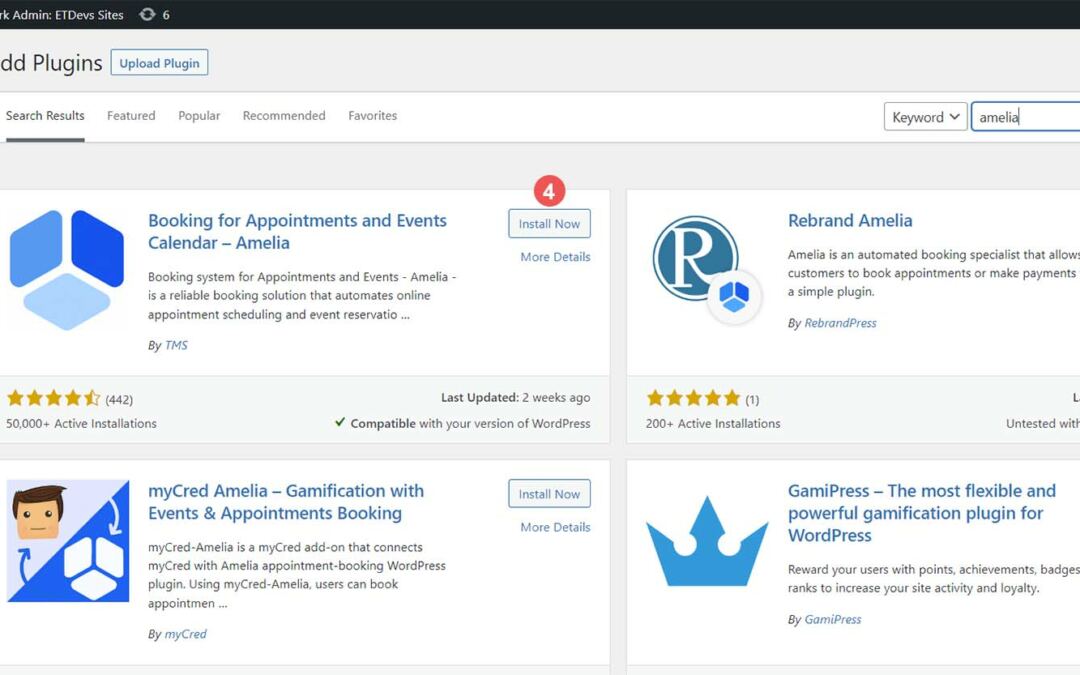
Task: Click Install Now for the Amelia plugin
Action: click(549, 224)
